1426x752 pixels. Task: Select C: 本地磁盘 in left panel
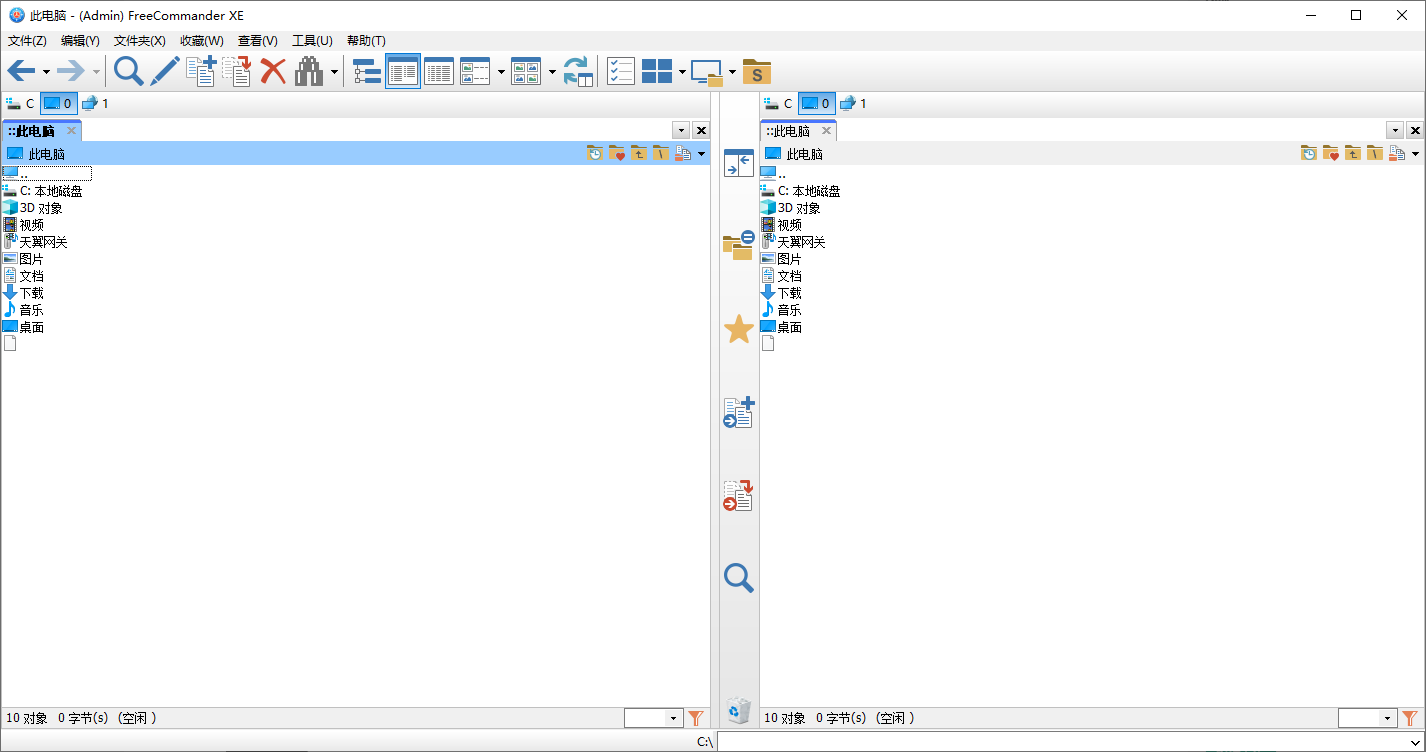click(51, 191)
